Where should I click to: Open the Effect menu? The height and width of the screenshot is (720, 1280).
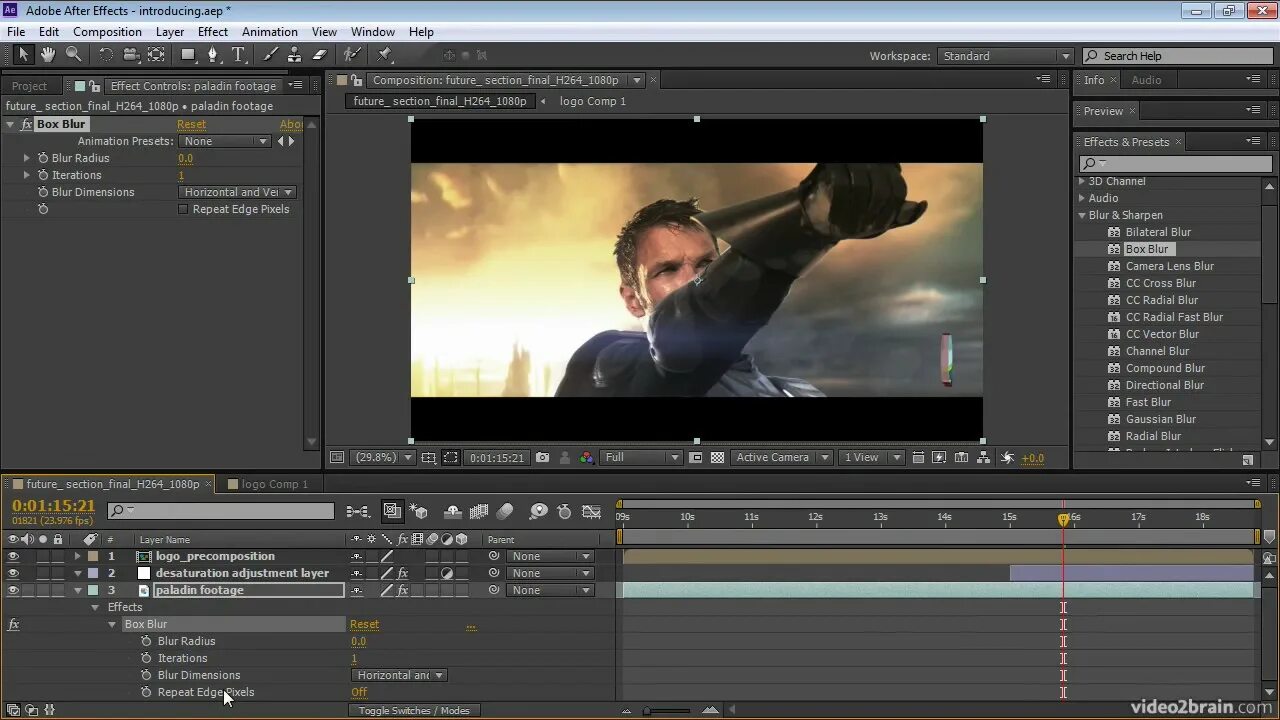point(213,32)
